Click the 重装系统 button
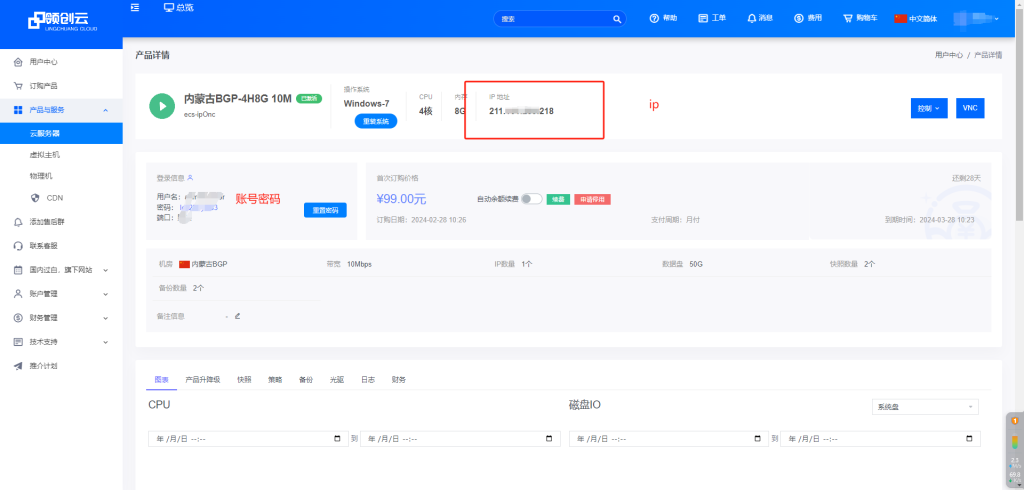 (x=376, y=121)
